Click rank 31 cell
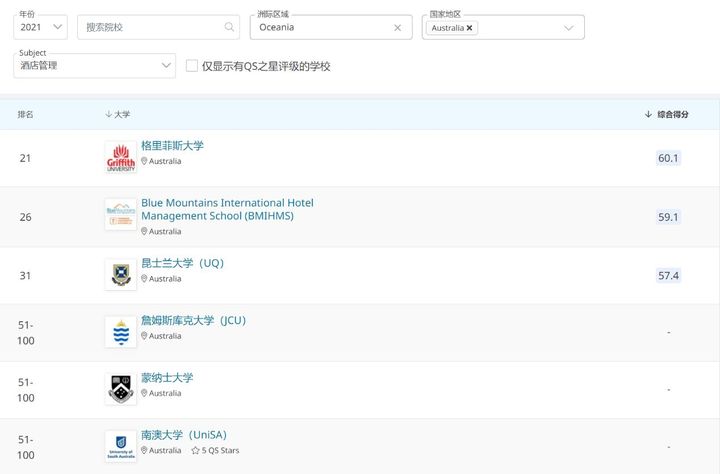The height and width of the screenshot is (474, 720). pyautogui.click(x=25, y=276)
